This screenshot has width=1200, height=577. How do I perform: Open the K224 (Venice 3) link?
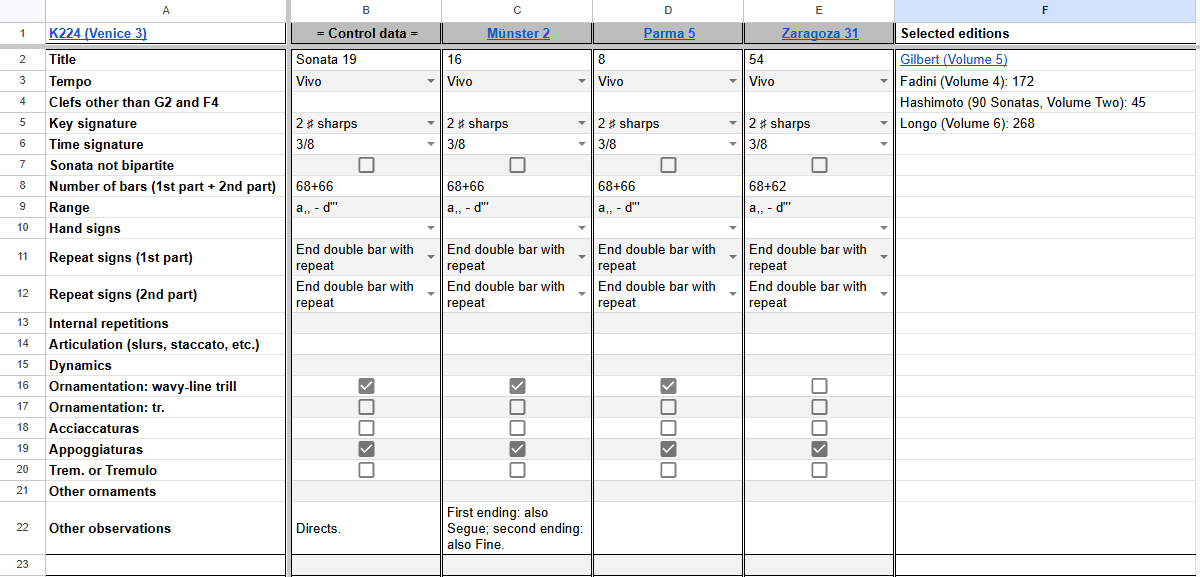coord(98,33)
